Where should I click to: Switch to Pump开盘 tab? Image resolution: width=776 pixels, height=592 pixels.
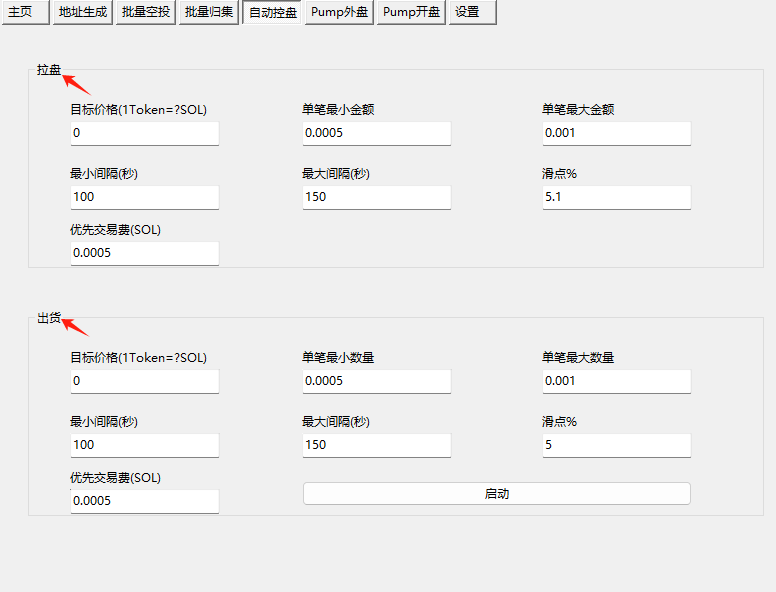[x=411, y=12]
